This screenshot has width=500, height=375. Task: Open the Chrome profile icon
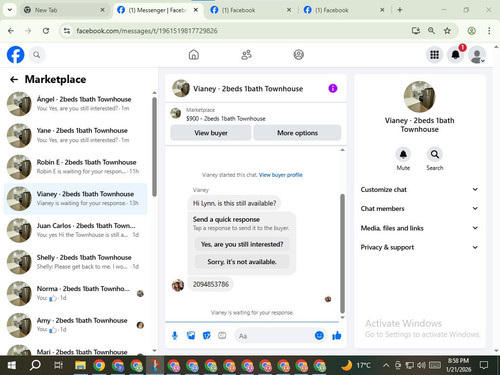[471, 31]
